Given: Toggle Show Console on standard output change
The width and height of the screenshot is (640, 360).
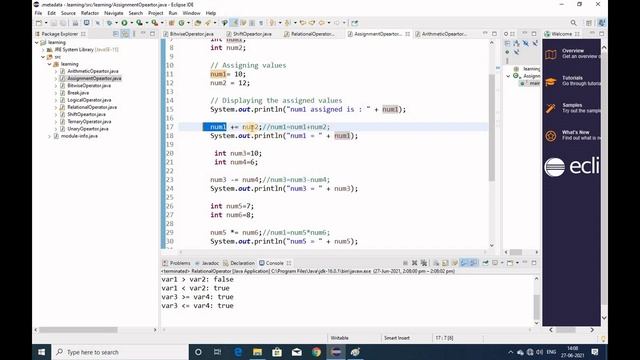Looking at the screenshot, I should (x=464, y=263).
